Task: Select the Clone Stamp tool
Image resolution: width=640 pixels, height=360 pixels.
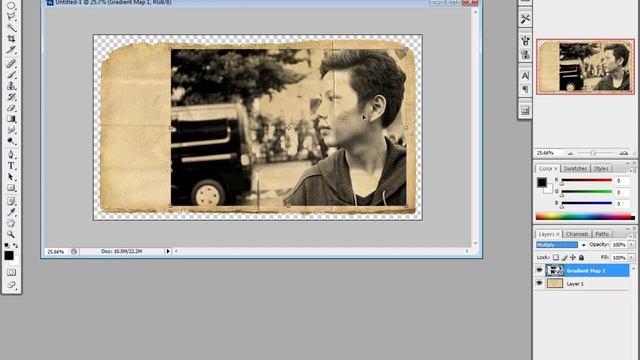Action: point(11,86)
